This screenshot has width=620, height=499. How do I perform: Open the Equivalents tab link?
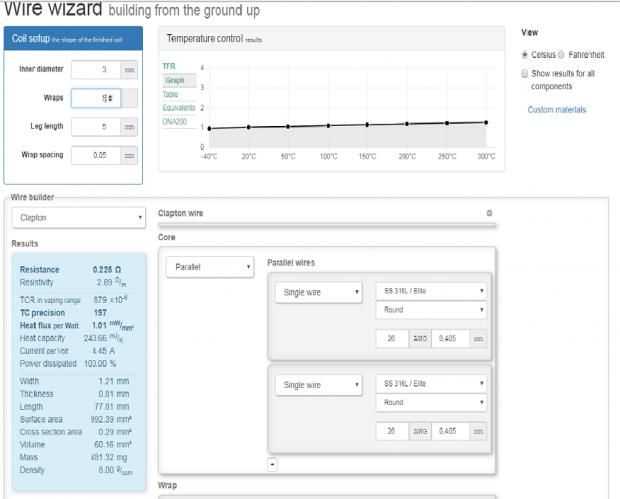click(179, 108)
